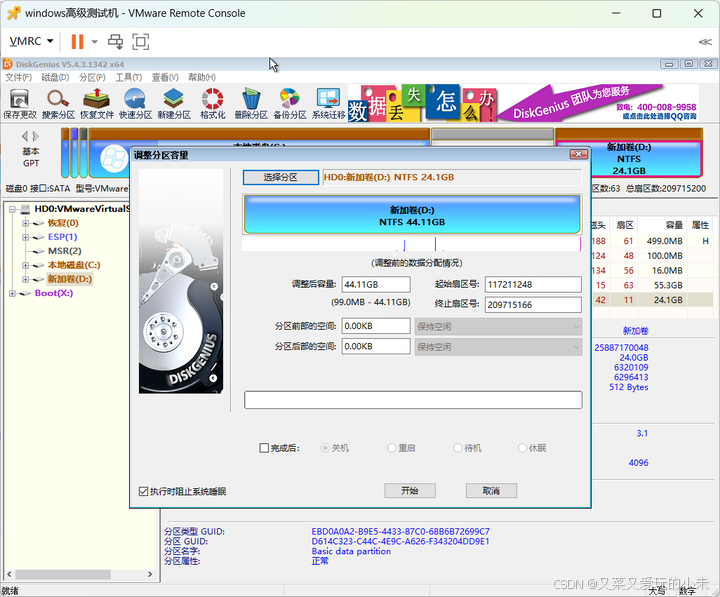Open the Backup Partition (备份分区) tool
This screenshot has height=597, width=720.
point(290,103)
